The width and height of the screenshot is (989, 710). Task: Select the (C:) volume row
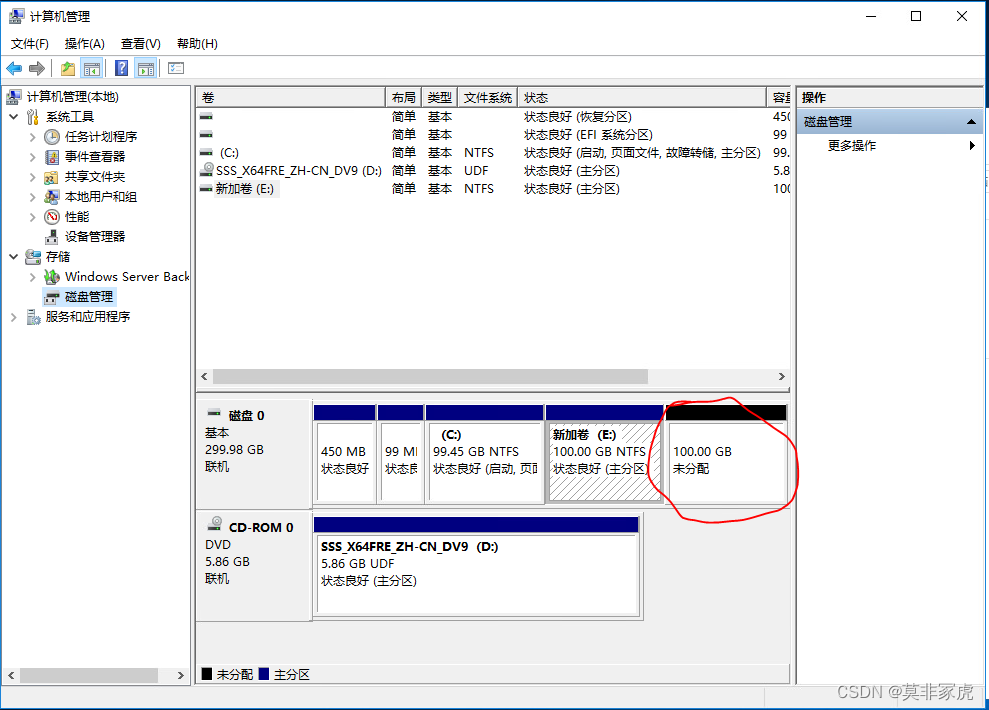click(x=493, y=153)
